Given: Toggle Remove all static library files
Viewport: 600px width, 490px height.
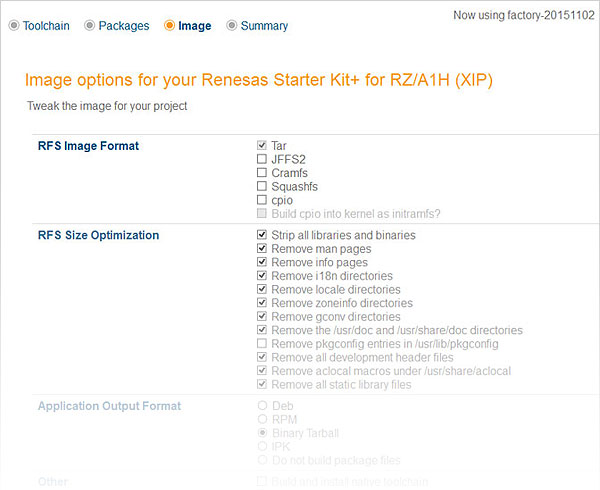Looking at the screenshot, I should tap(262, 384).
